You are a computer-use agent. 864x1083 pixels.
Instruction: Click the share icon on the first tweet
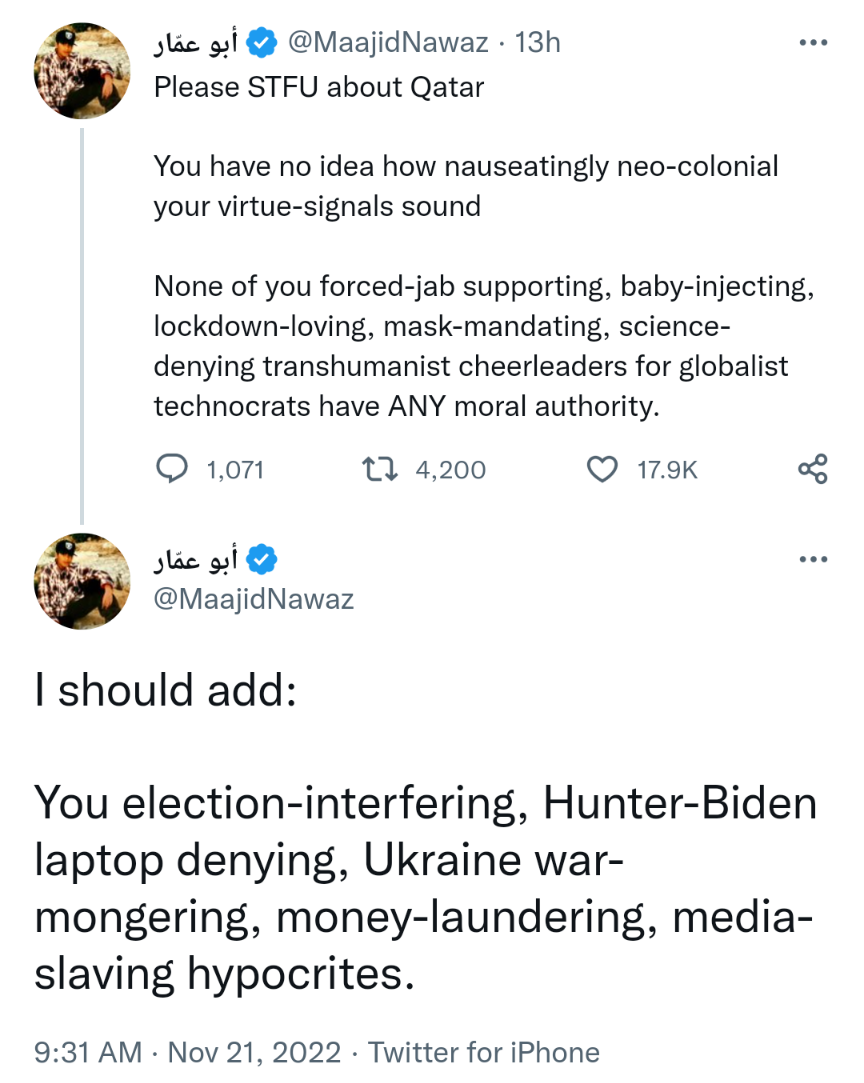point(813,469)
